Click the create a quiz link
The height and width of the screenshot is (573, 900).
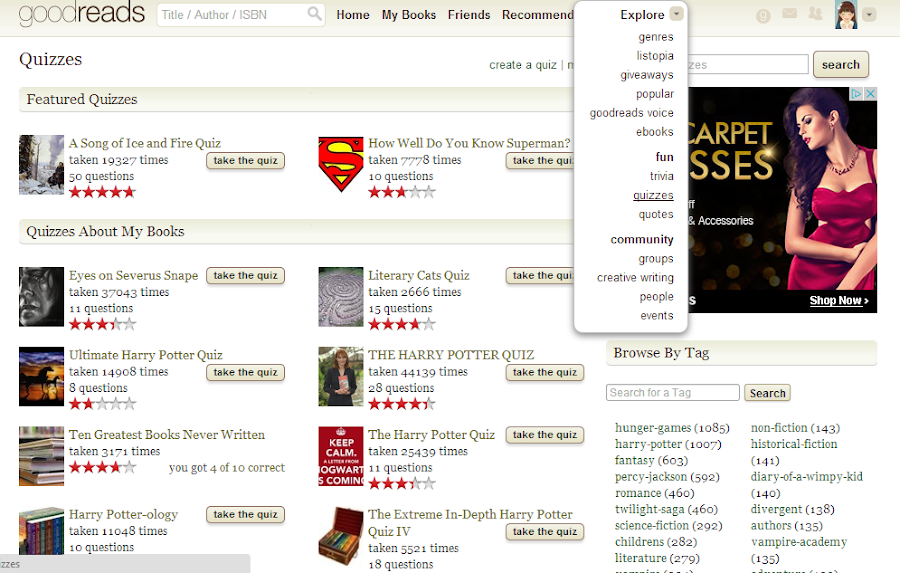[523, 65]
